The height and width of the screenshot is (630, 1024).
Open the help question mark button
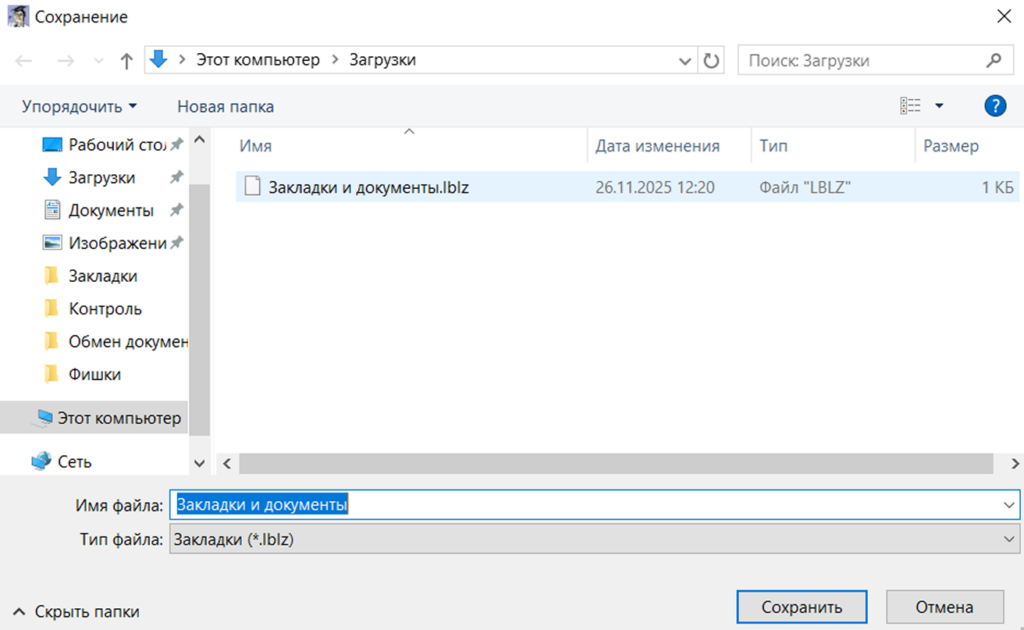(995, 106)
